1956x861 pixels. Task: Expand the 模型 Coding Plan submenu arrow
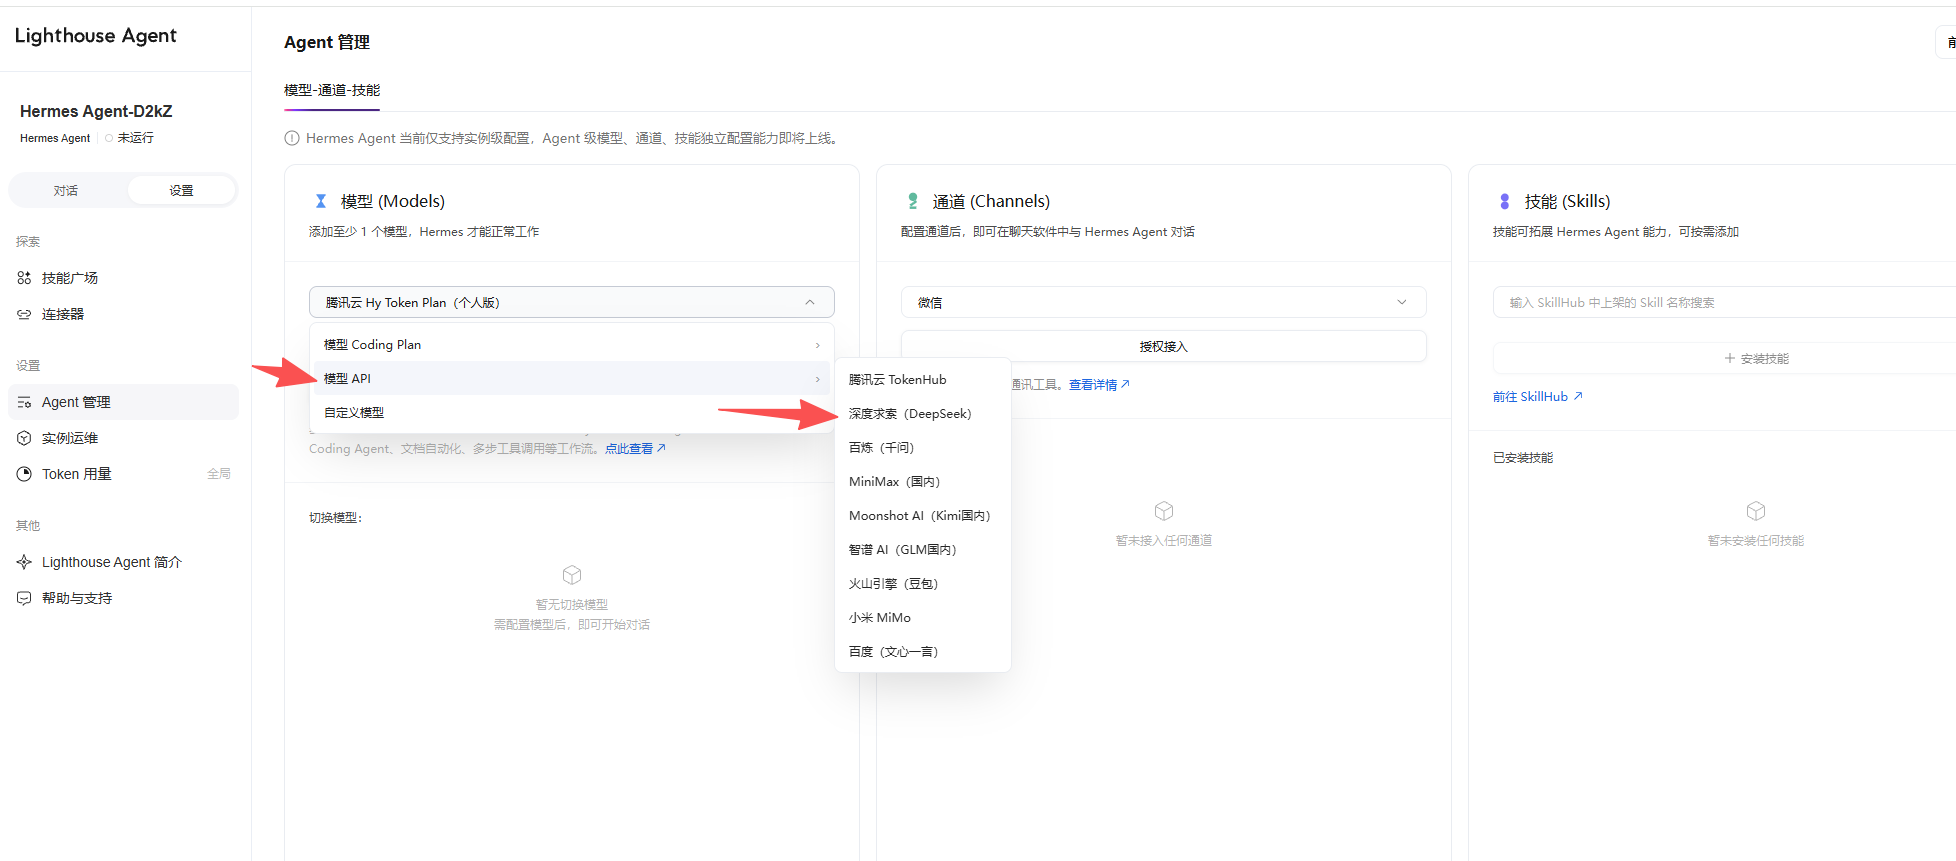pyautogui.click(x=817, y=345)
